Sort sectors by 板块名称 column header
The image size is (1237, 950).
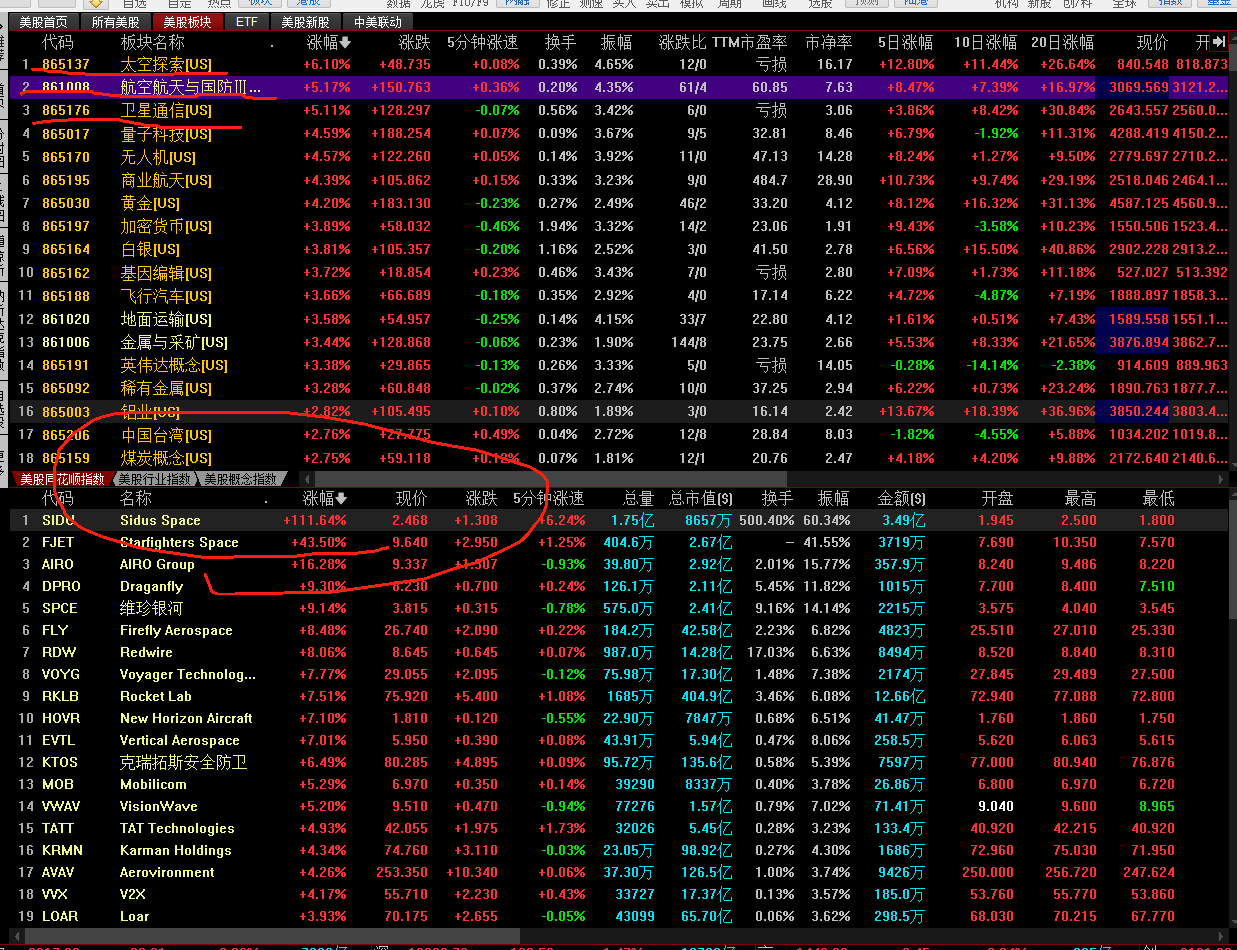pos(153,43)
